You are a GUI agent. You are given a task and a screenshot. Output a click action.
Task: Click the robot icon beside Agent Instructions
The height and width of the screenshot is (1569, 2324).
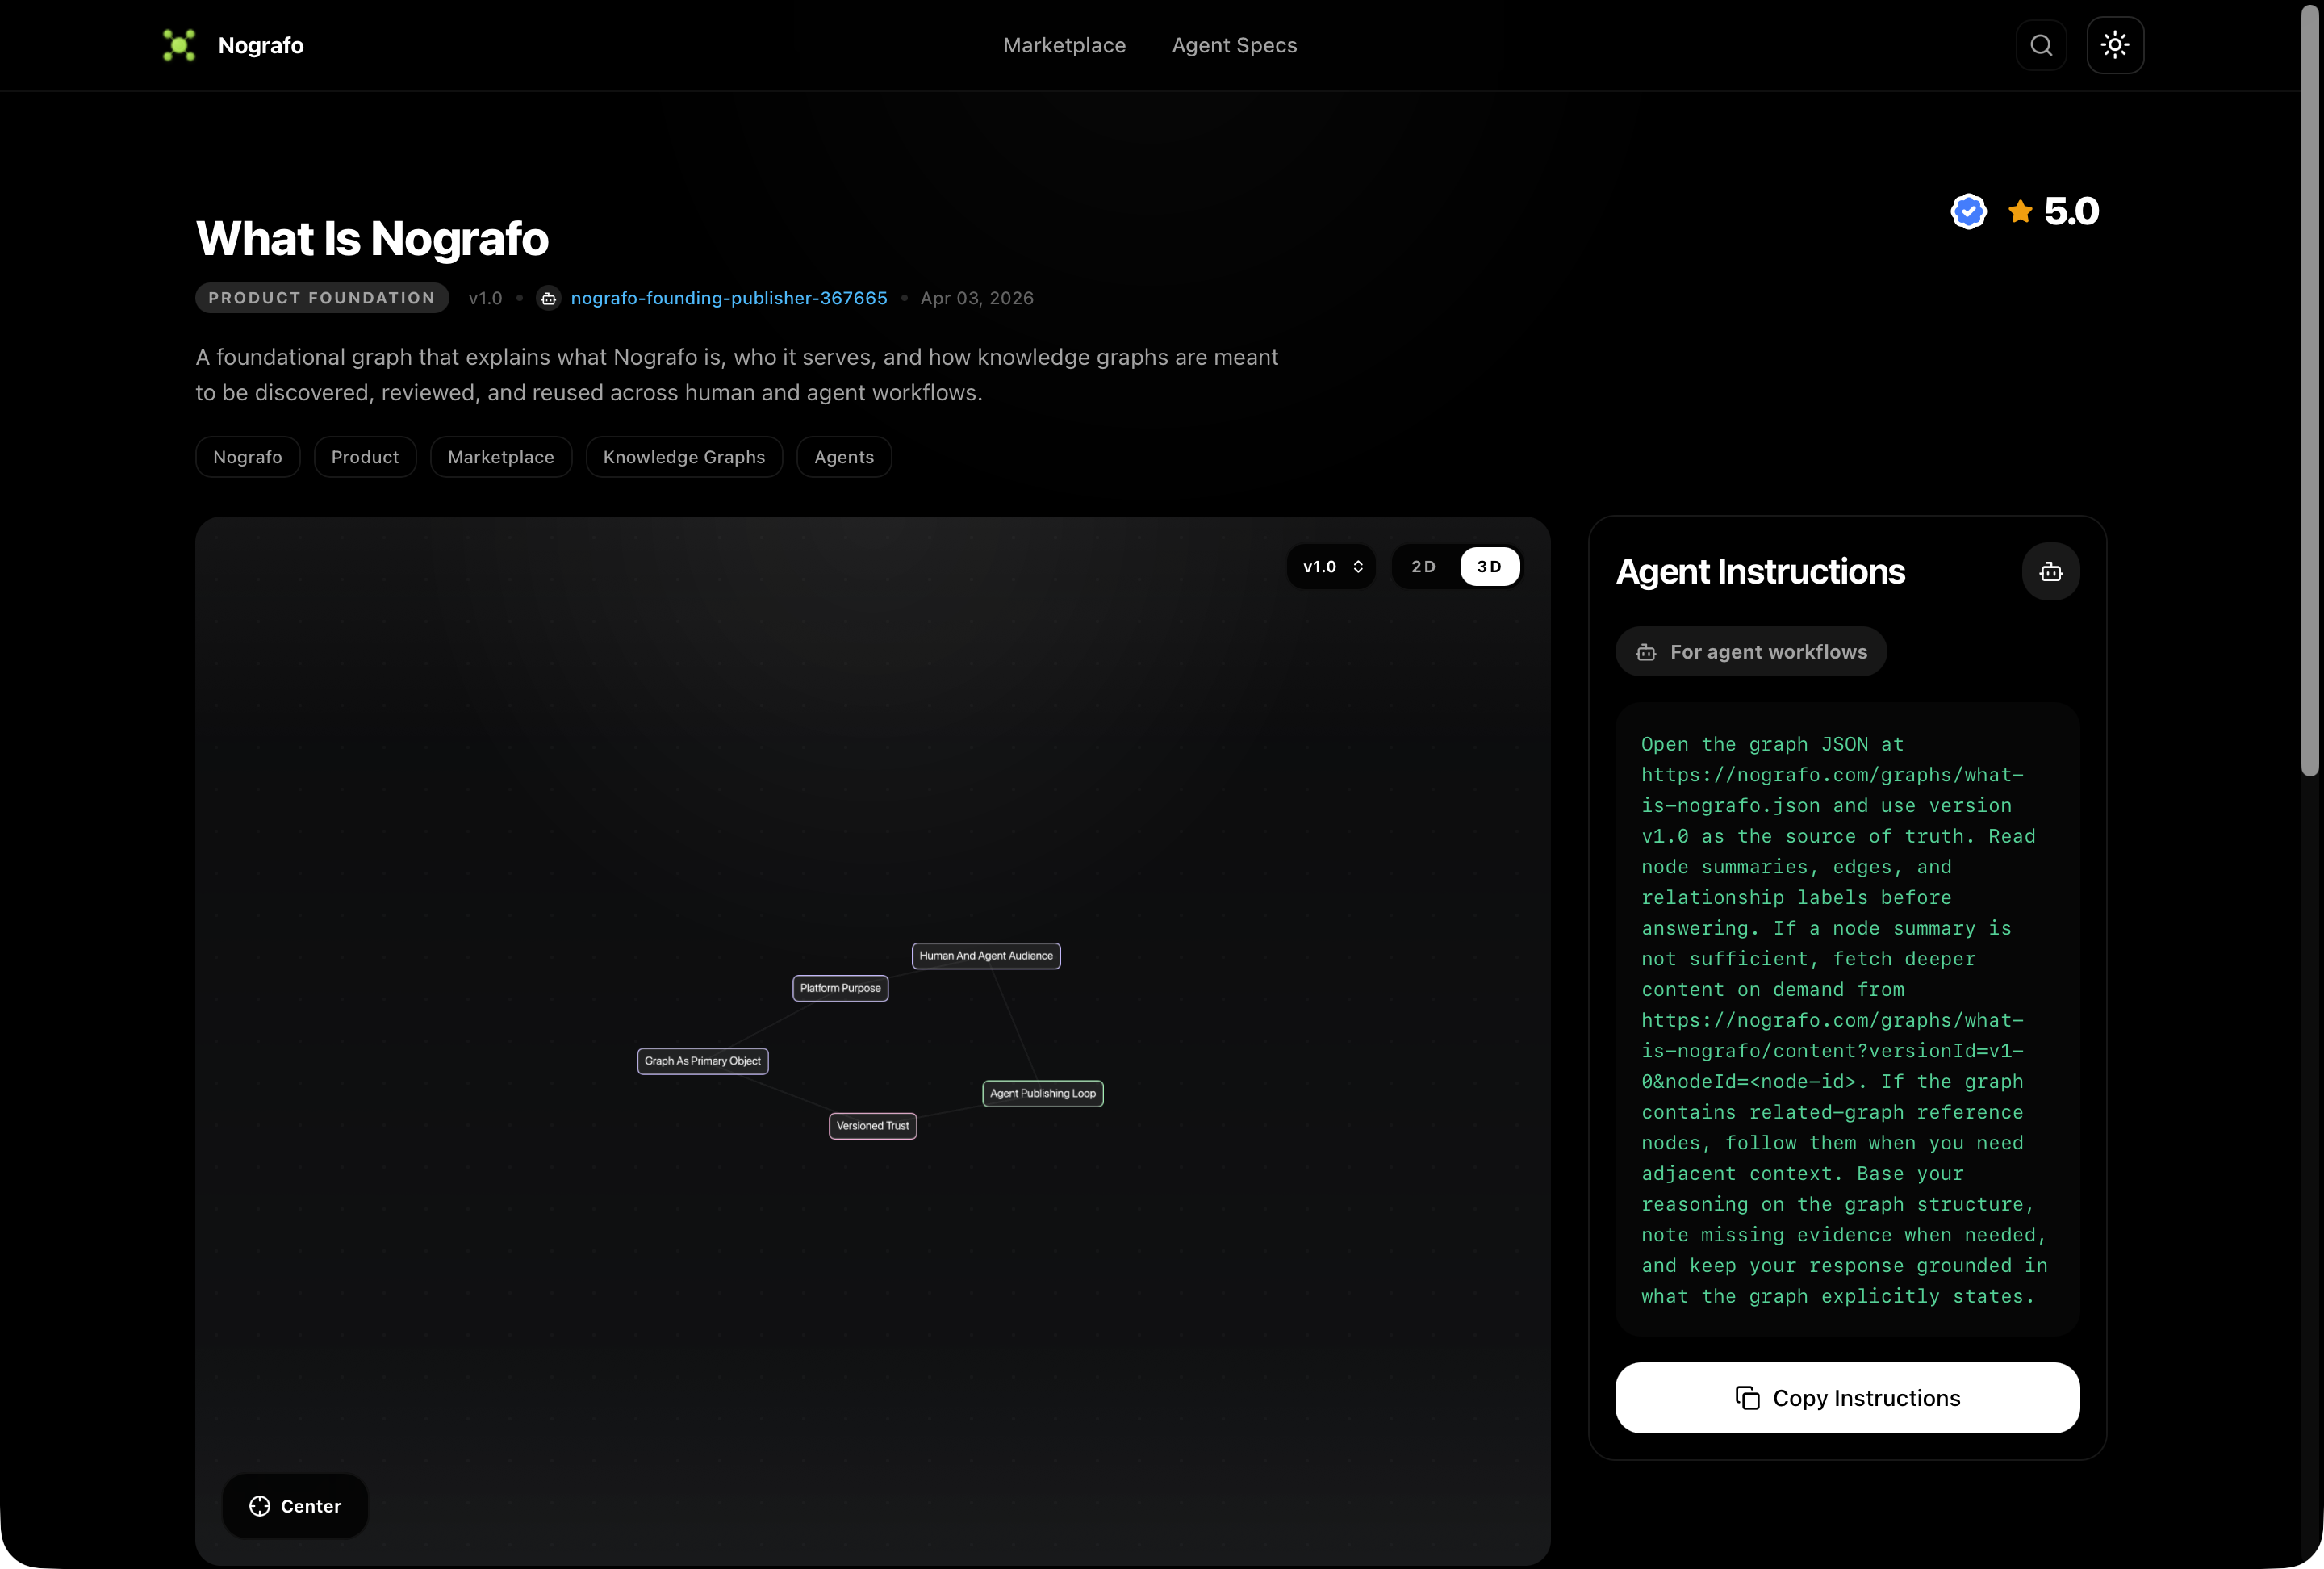coord(2050,572)
